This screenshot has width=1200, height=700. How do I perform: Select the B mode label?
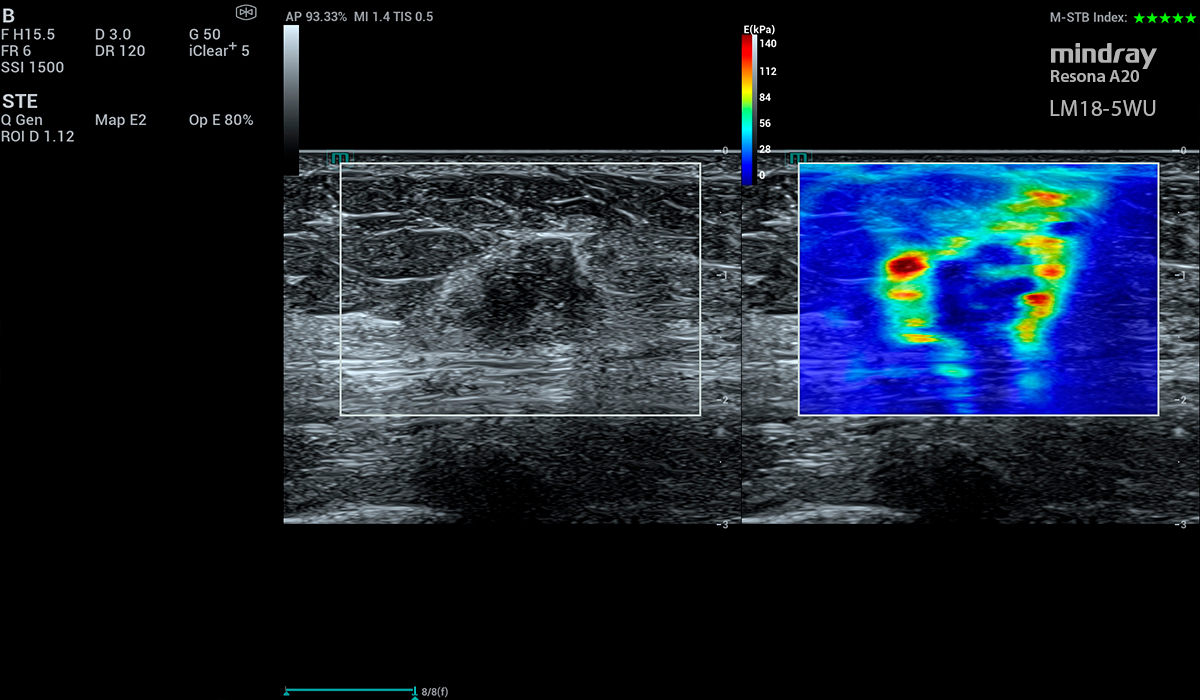click(x=8, y=16)
